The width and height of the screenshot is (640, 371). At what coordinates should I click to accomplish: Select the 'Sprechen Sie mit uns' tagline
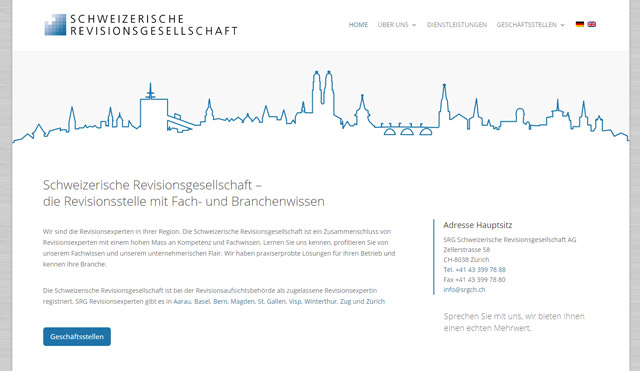(x=514, y=322)
